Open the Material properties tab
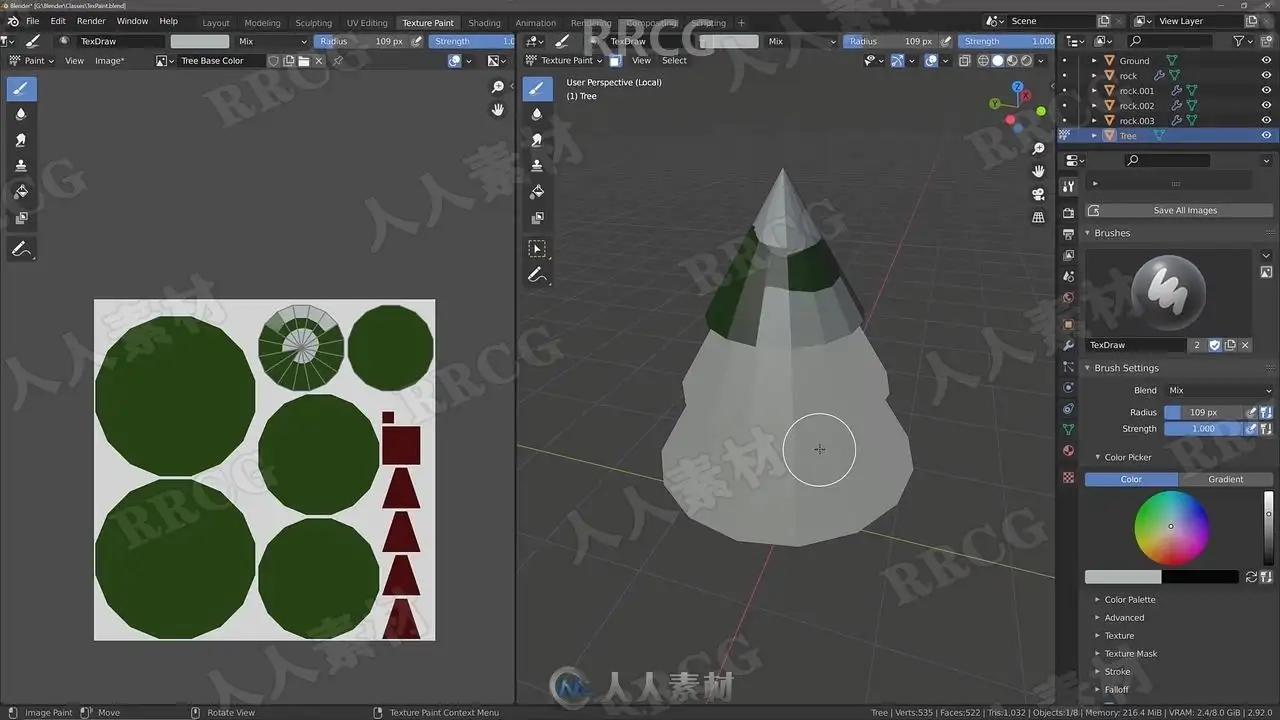 1068,451
